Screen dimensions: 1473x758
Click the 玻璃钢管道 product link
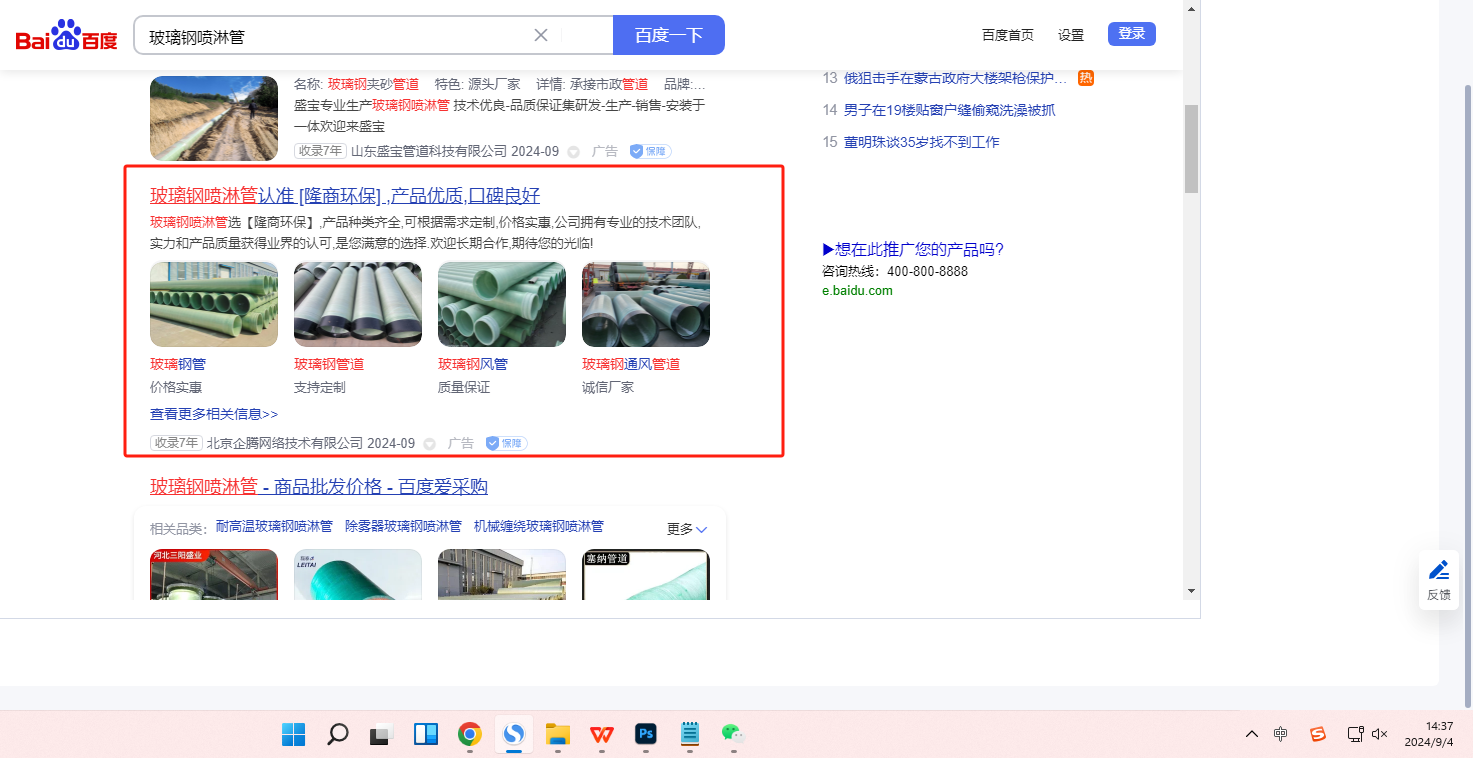329,364
